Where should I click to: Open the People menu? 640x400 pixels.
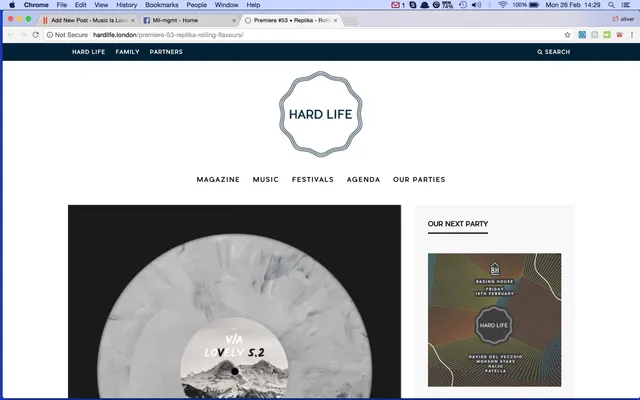click(x=197, y=5)
